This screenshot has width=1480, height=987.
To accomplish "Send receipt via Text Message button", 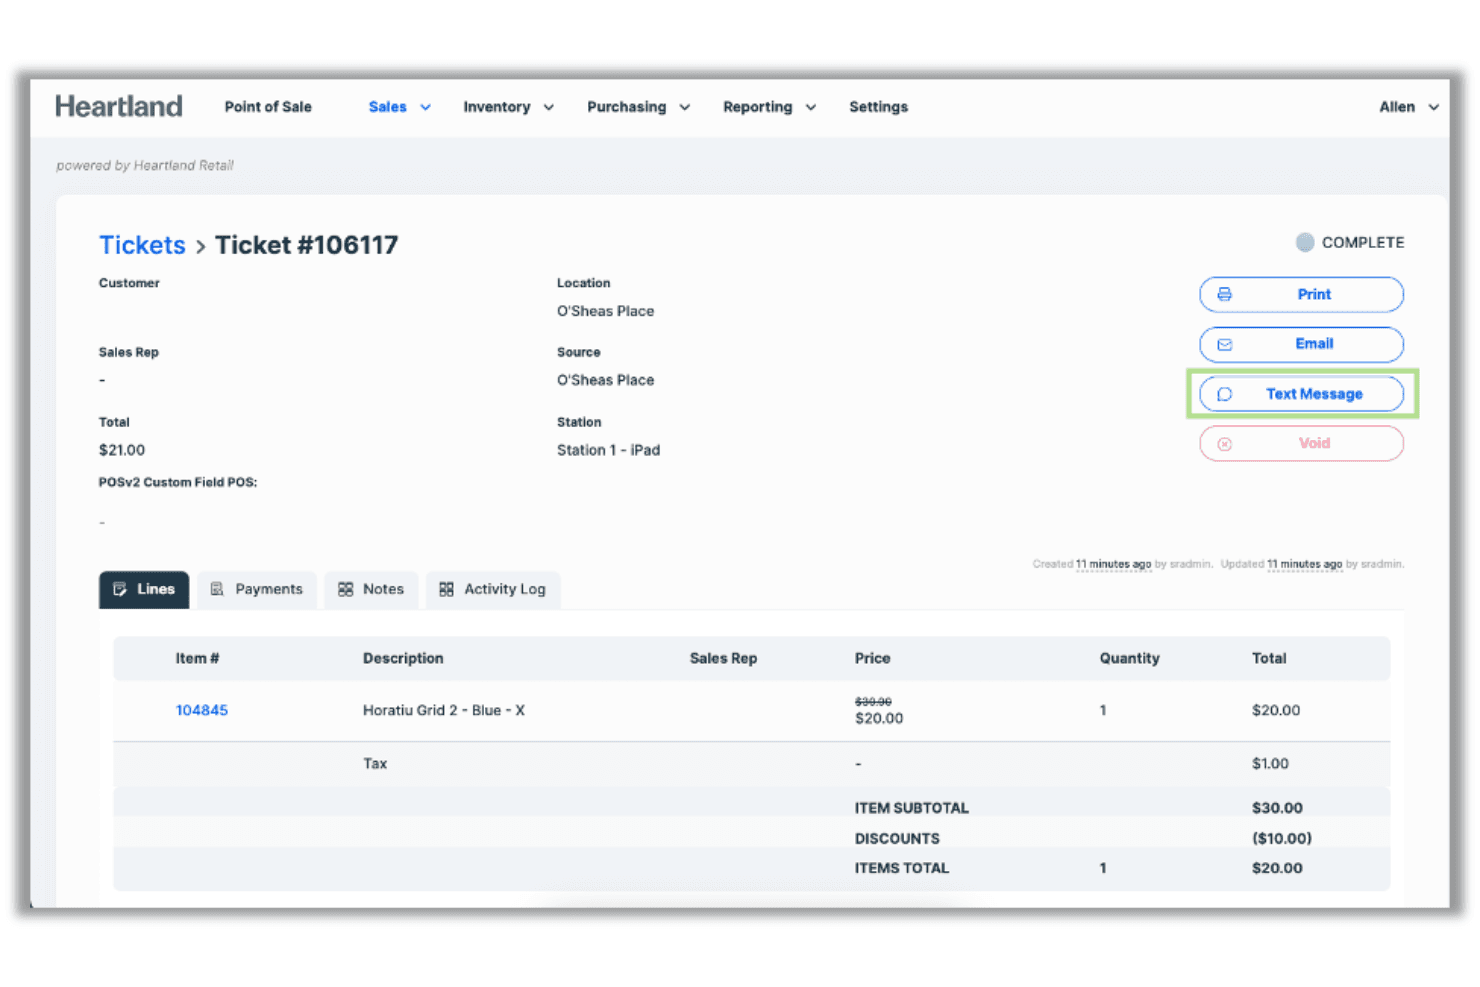I will coord(1301,394).
